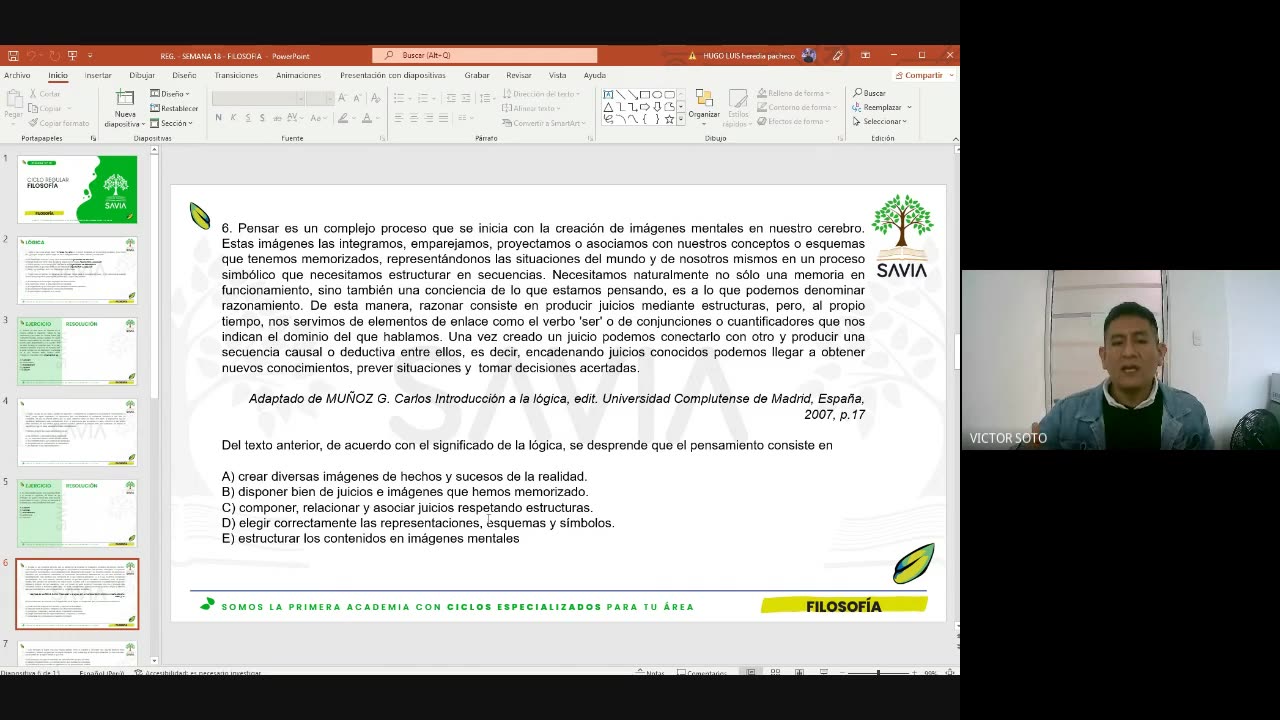This screenshot has height=720, width=1280.
Task: Click the Nueva diapositiva icon
Action: point(125,98)
